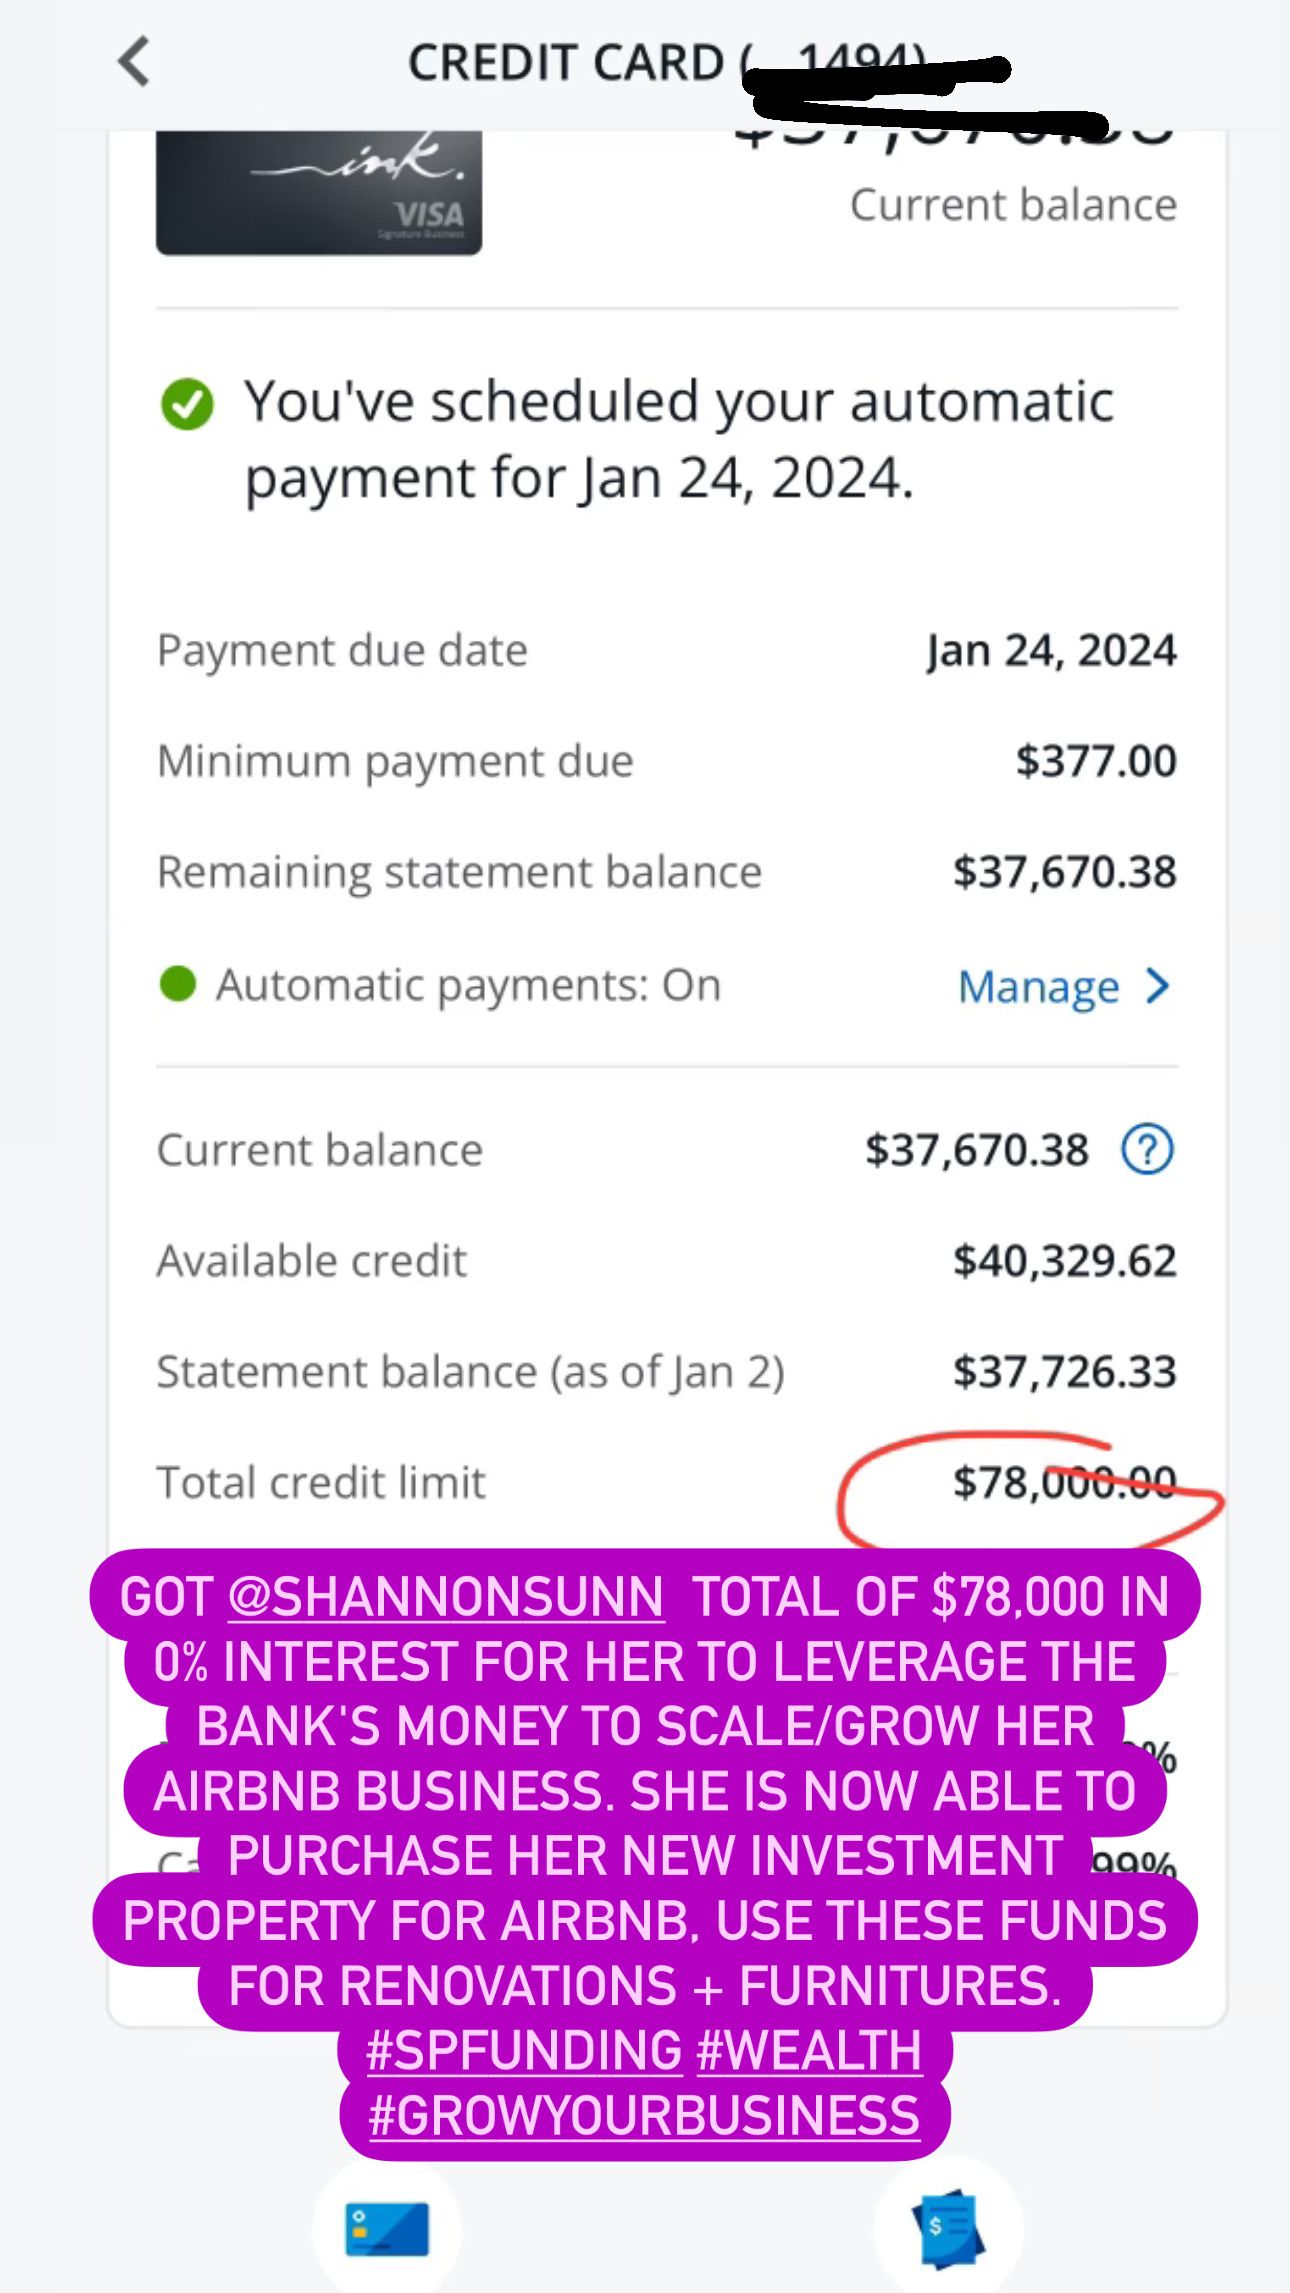This screenshot has height=2293, width=1290.
Task: Select the Payment due date row
Action: 666,651
